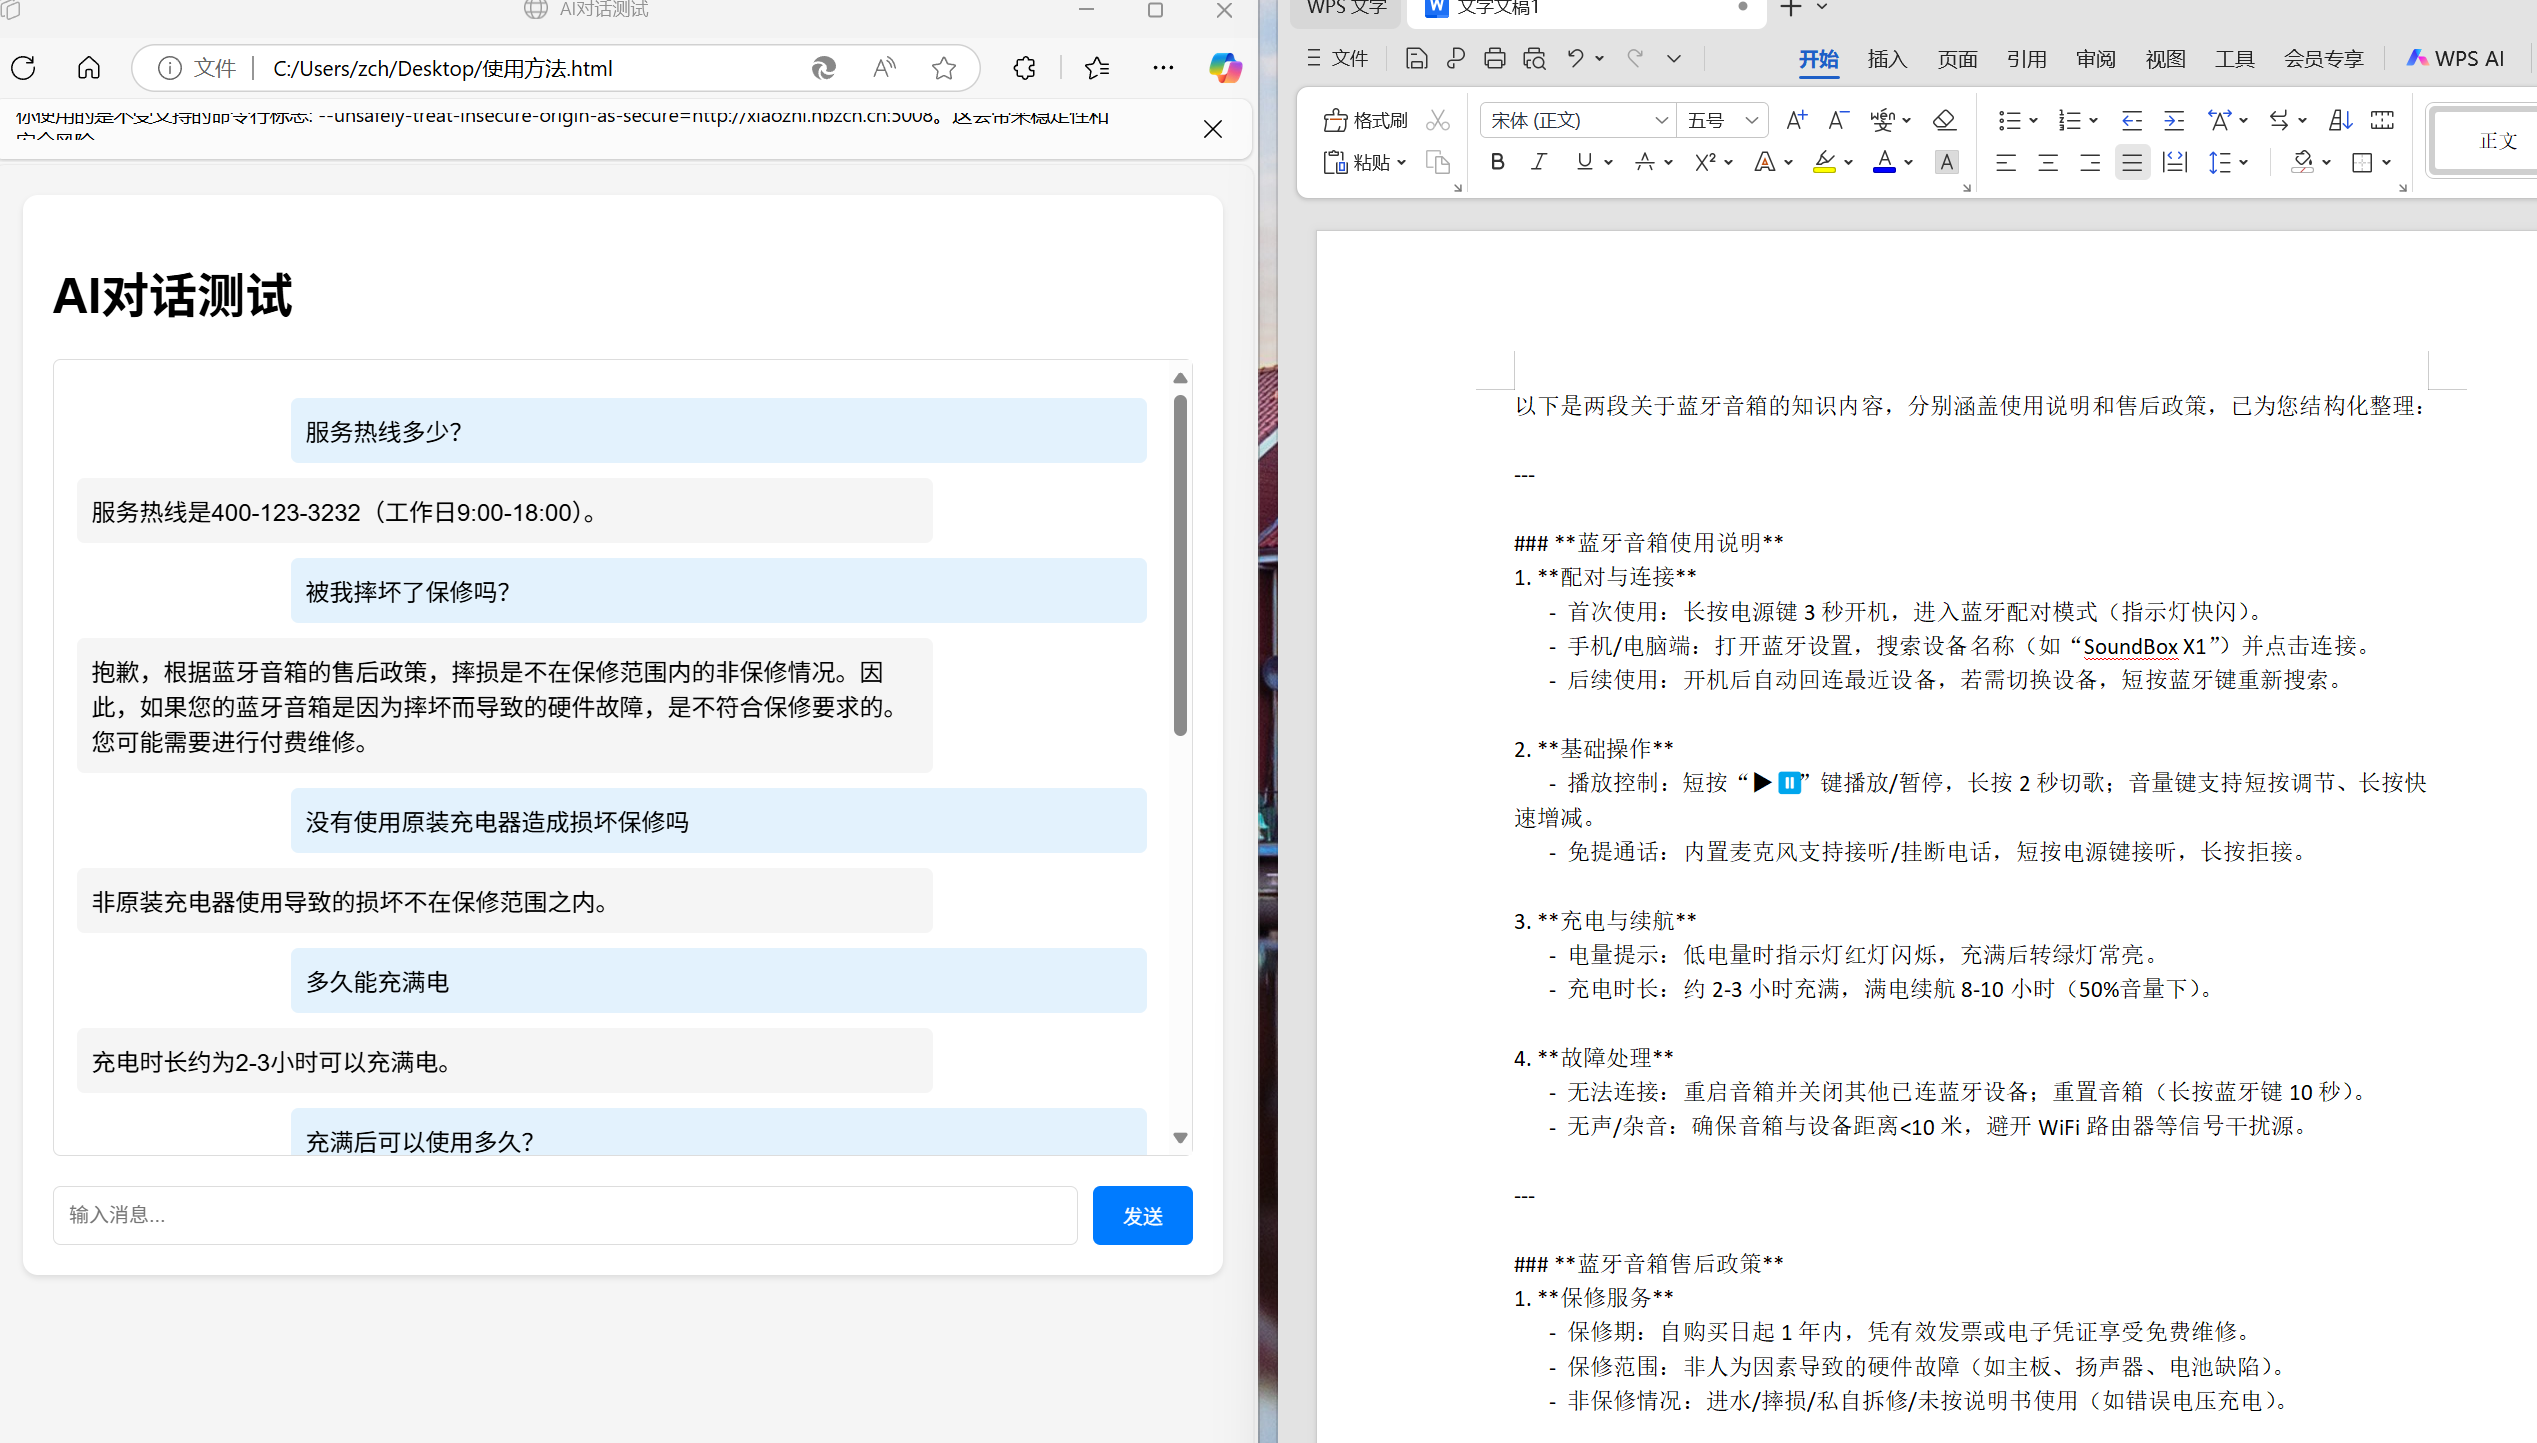The width and height of the screenshot is (2537, 1443).
Task: Expand the new tab dropdown next to plus
Action: (x=1822, y=8)
